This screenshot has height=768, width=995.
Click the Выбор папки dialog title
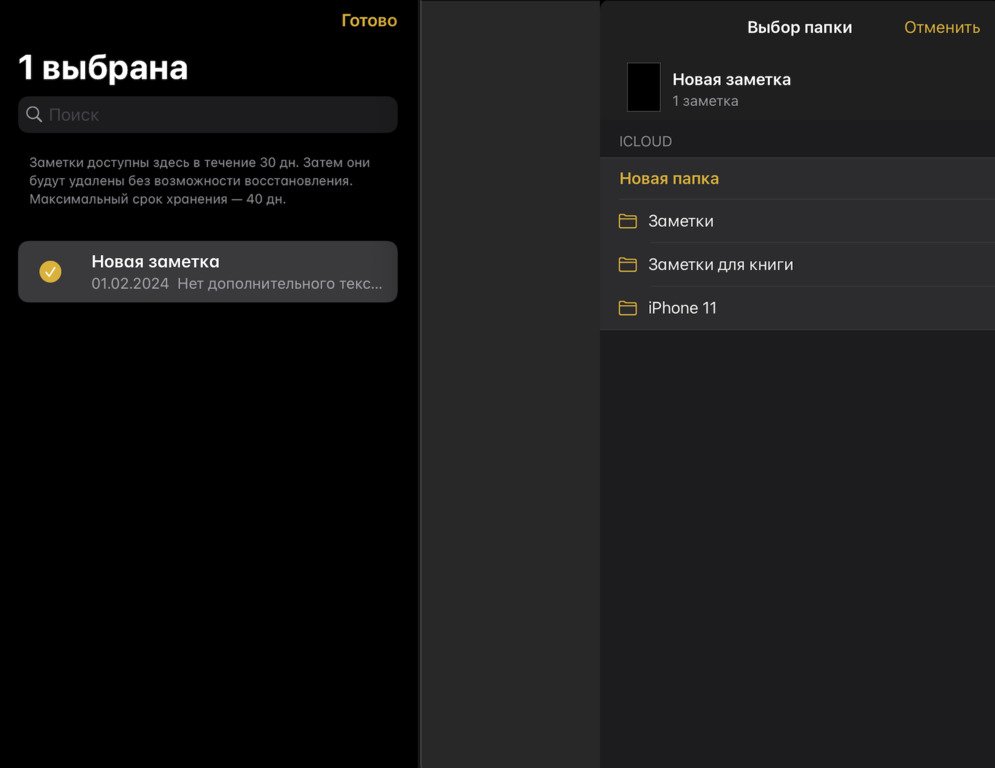tap(799, 27)
